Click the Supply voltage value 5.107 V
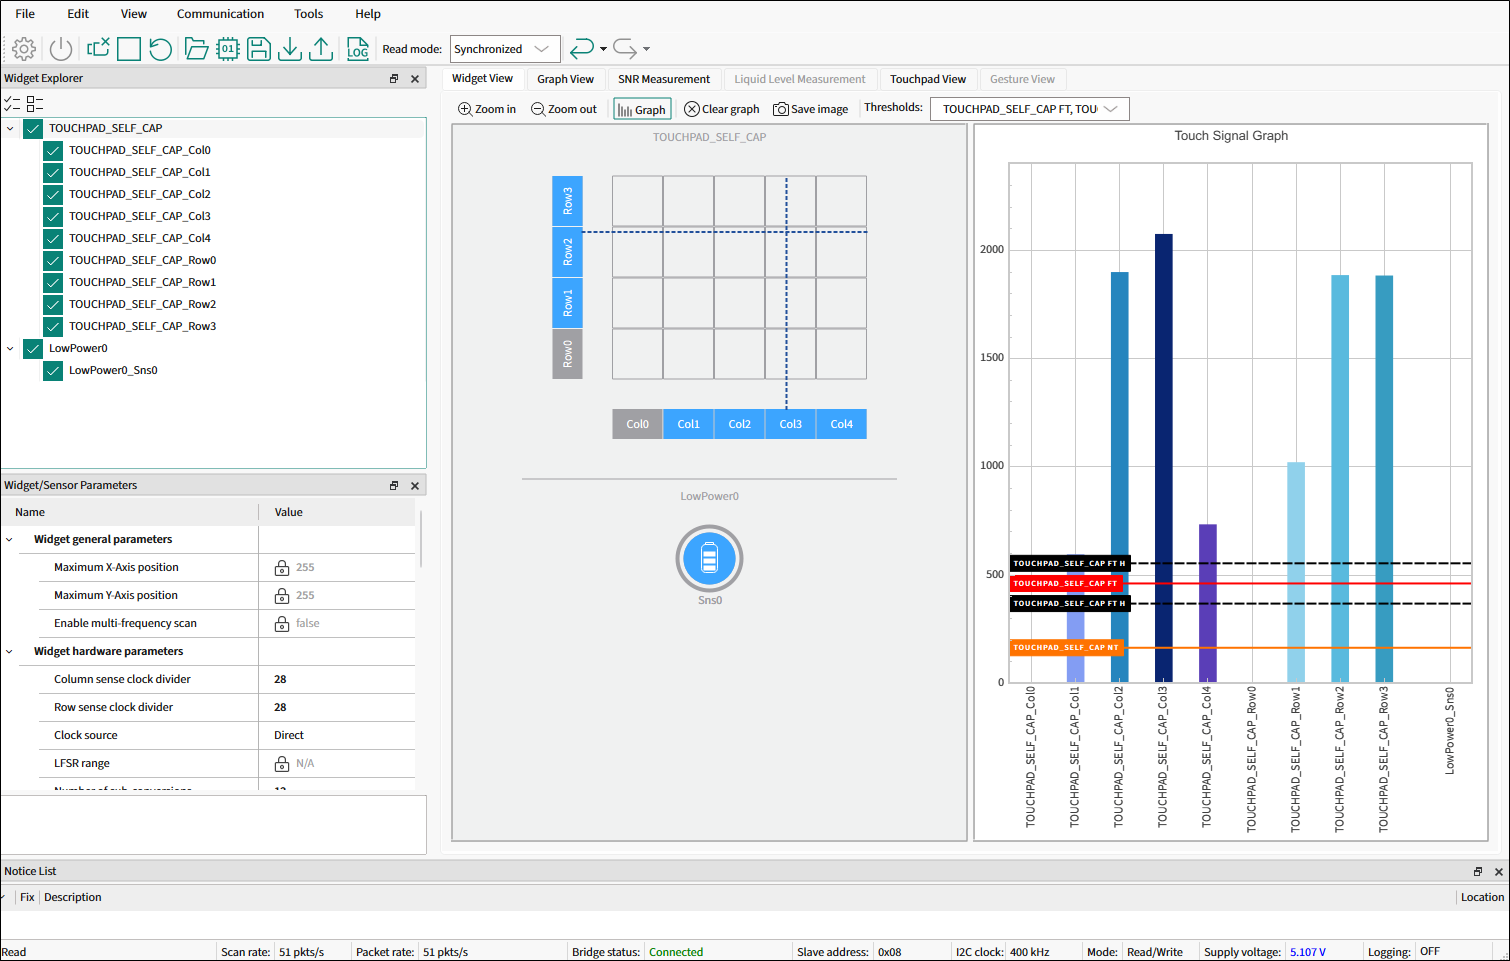This screenshot has height=961, width=1510. (x=1308, y=952)
